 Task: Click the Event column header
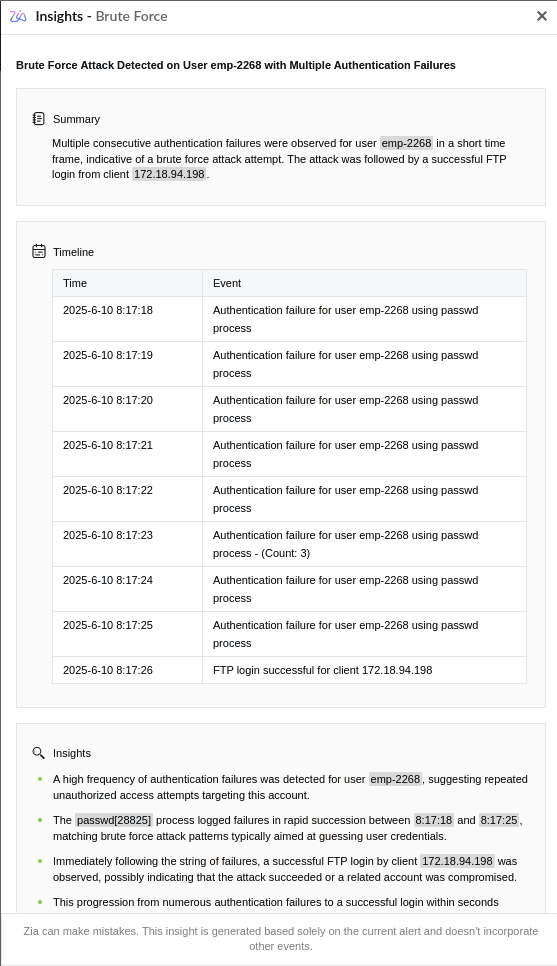click(364, 283)
